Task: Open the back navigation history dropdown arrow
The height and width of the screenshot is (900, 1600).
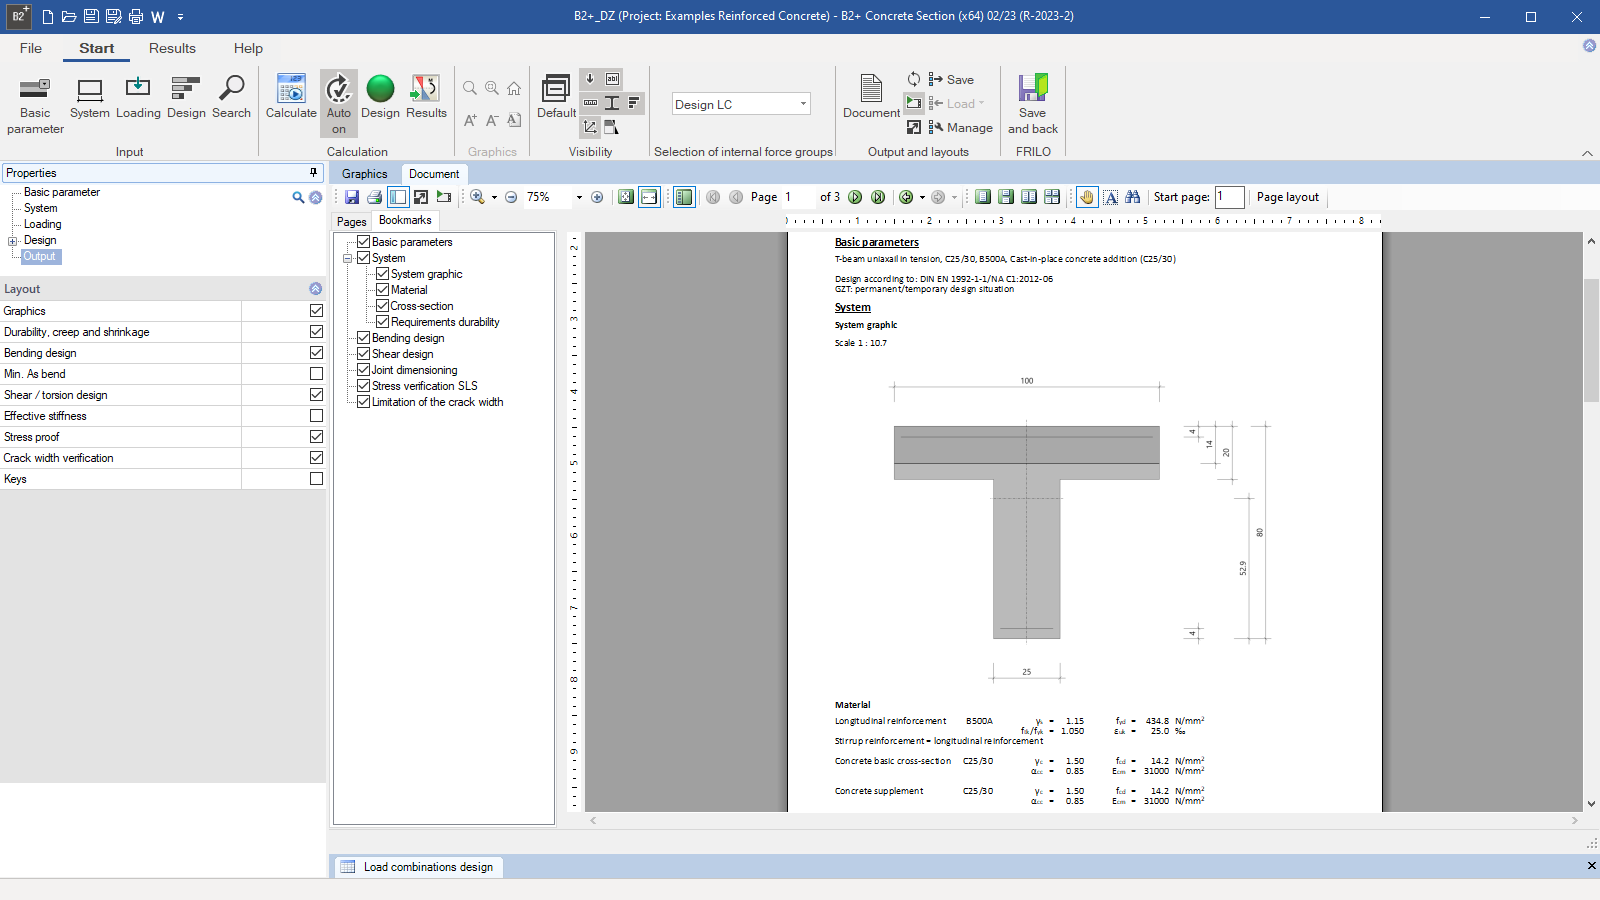Action: [922, 197]
